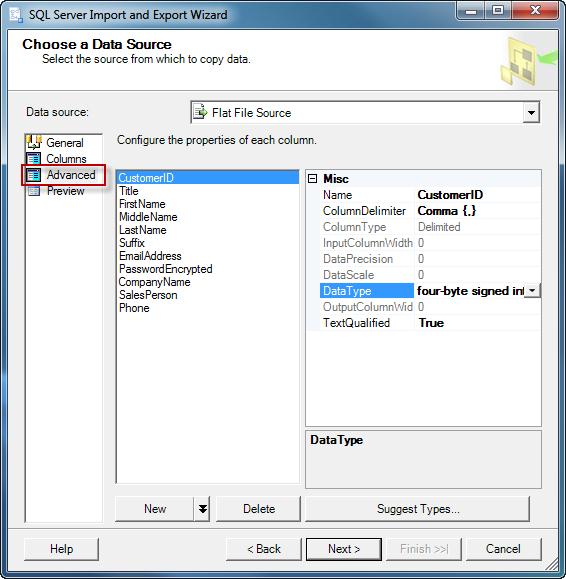Click the TextQualified property label

[x=356, y=323]
